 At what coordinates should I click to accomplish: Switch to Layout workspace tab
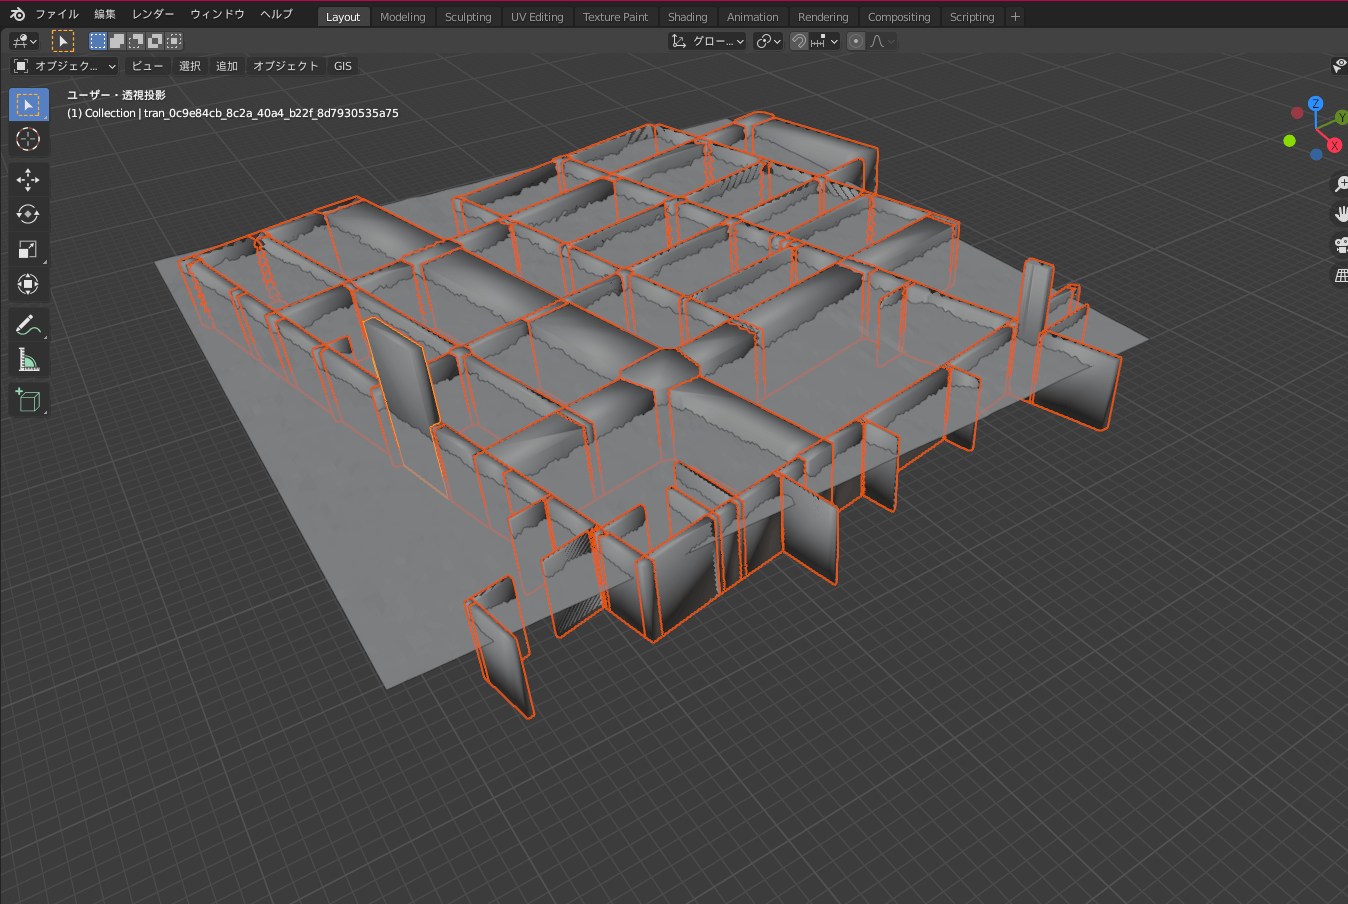[x=343, y=17]
